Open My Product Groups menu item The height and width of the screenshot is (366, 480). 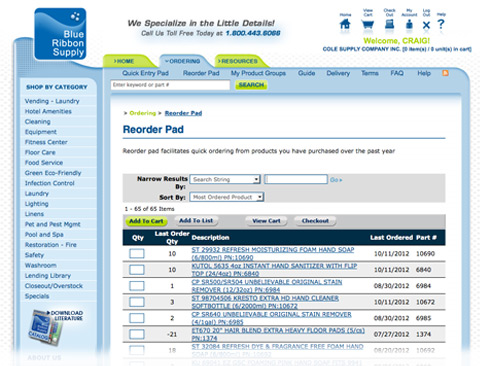point(258,73)
